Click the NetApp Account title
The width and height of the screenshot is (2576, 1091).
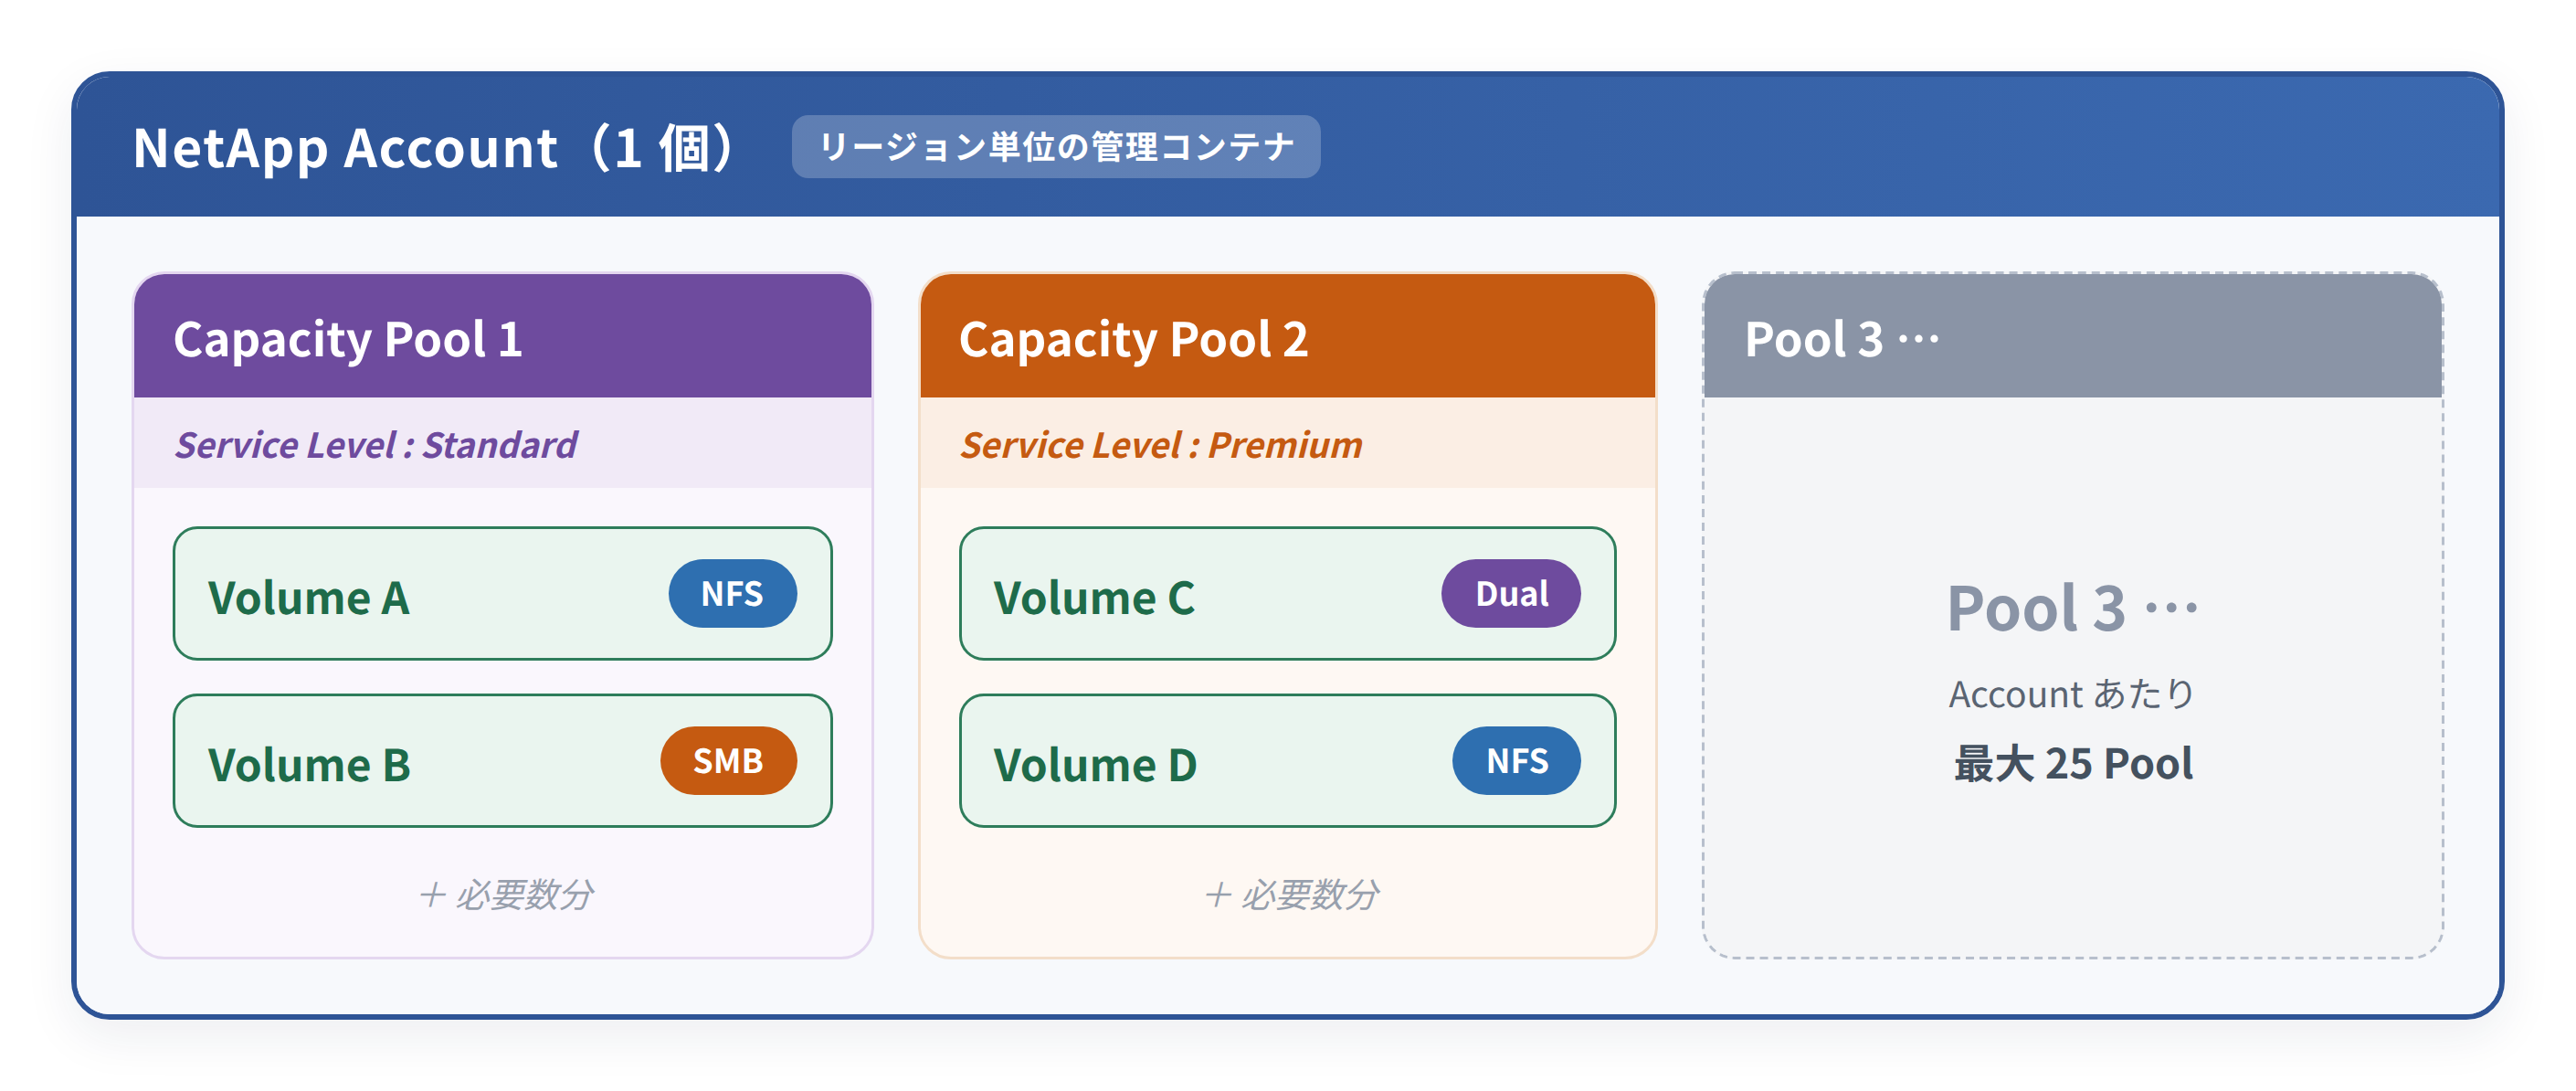pos(436,147)
